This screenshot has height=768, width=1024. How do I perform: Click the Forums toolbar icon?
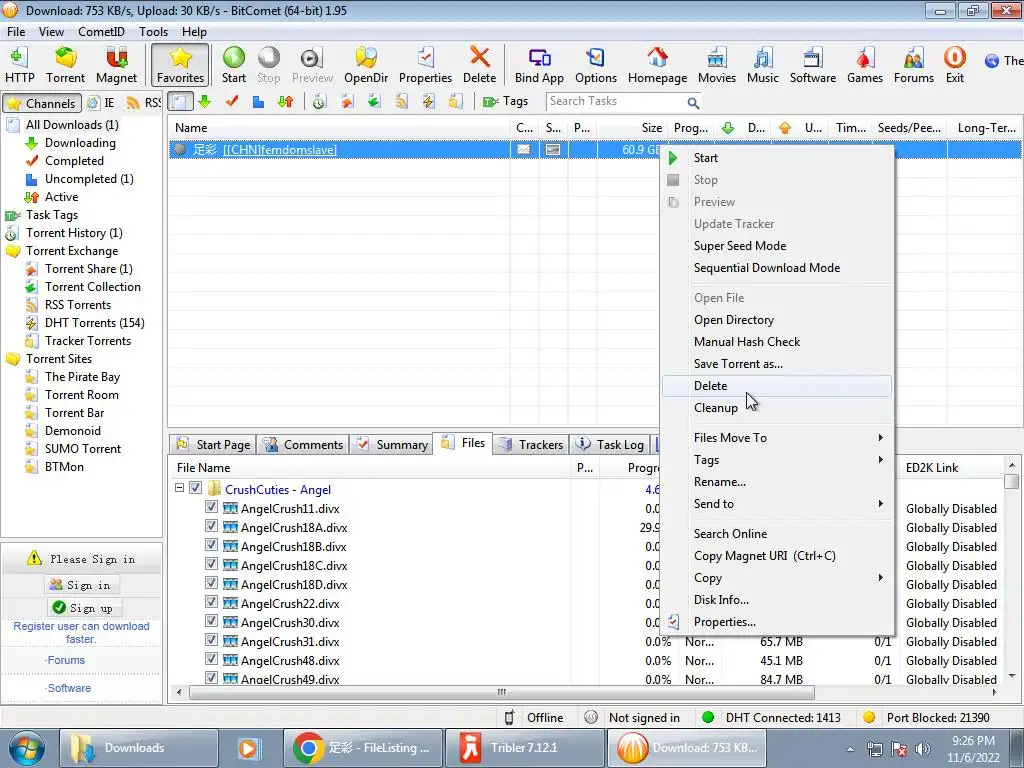914,65
